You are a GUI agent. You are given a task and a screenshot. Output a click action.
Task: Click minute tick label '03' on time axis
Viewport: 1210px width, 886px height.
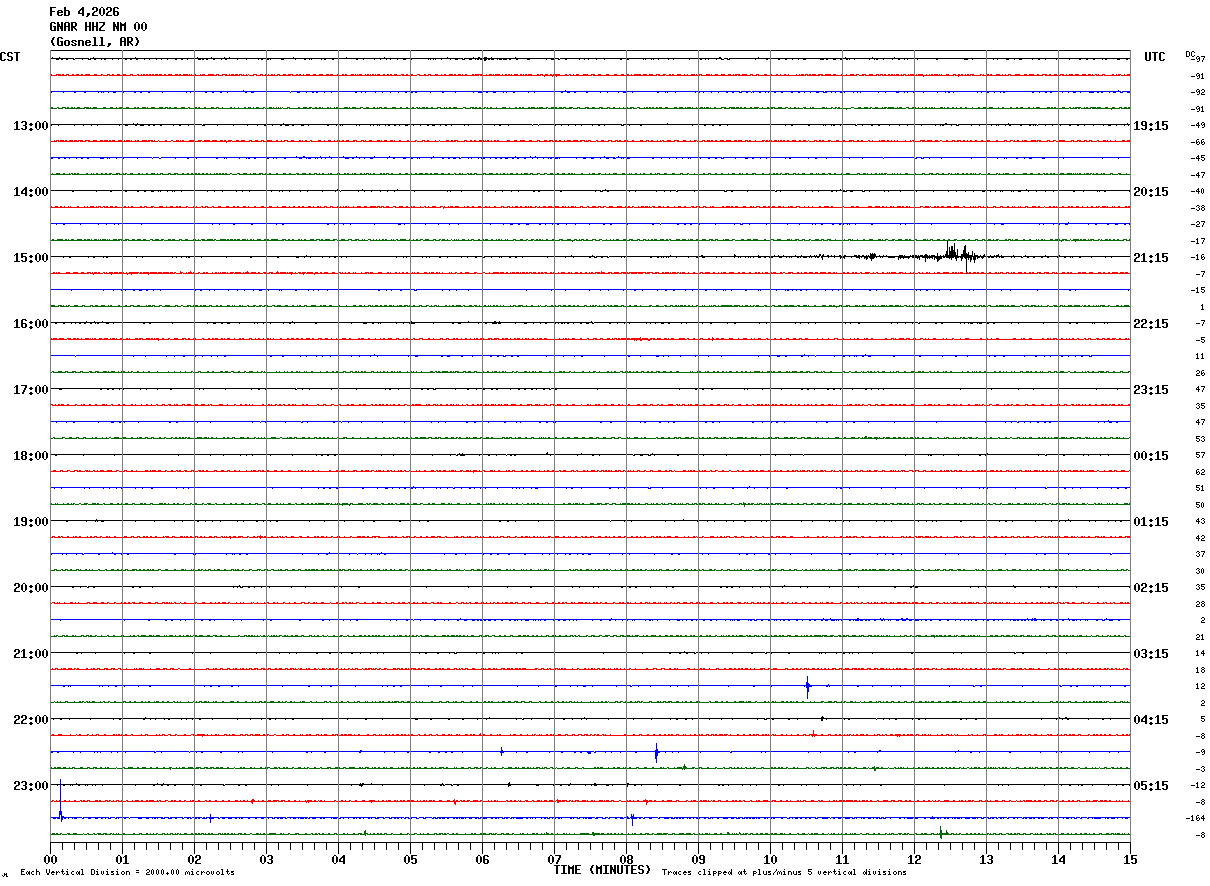click(x=267, y=859)
